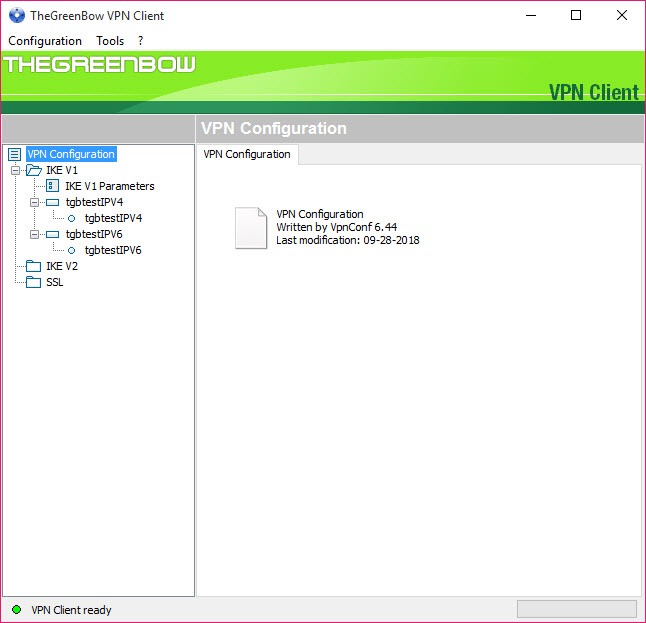Click the blank document icon in details pane

pyautogui.click(x=251, y=228)
